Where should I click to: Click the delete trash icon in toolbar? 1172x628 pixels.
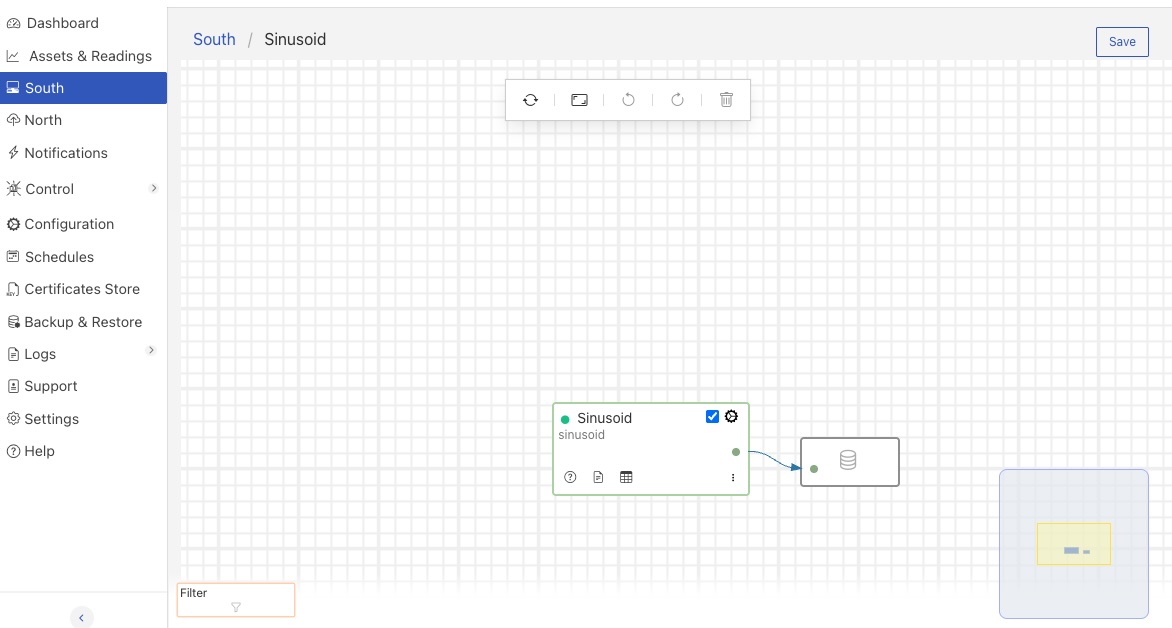coord(726,99)
